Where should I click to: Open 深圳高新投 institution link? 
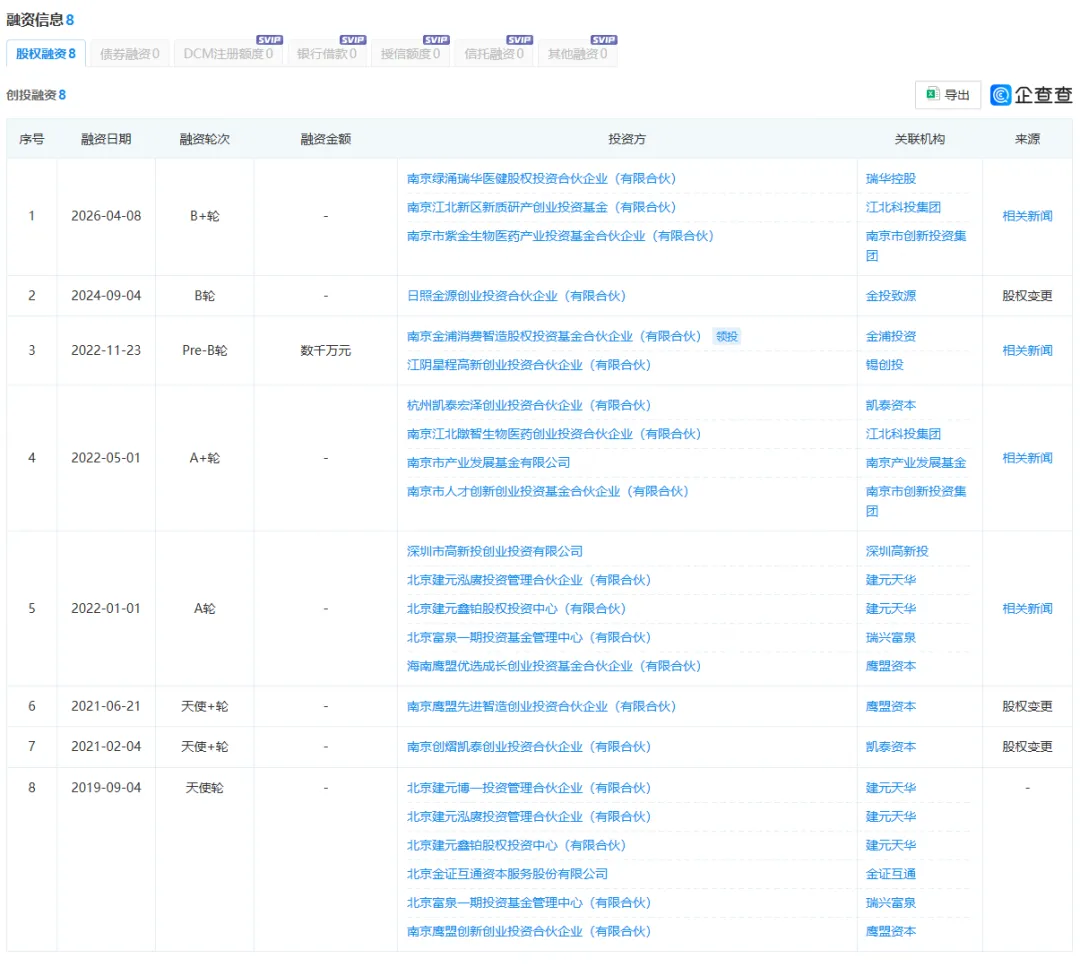[x=897, y=552]
